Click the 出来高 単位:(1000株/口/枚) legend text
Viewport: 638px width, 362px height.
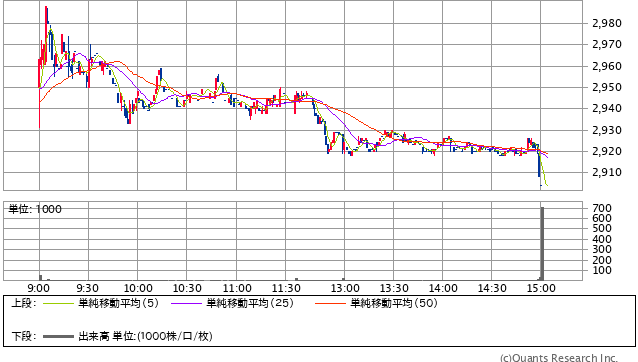click(145, 336)
